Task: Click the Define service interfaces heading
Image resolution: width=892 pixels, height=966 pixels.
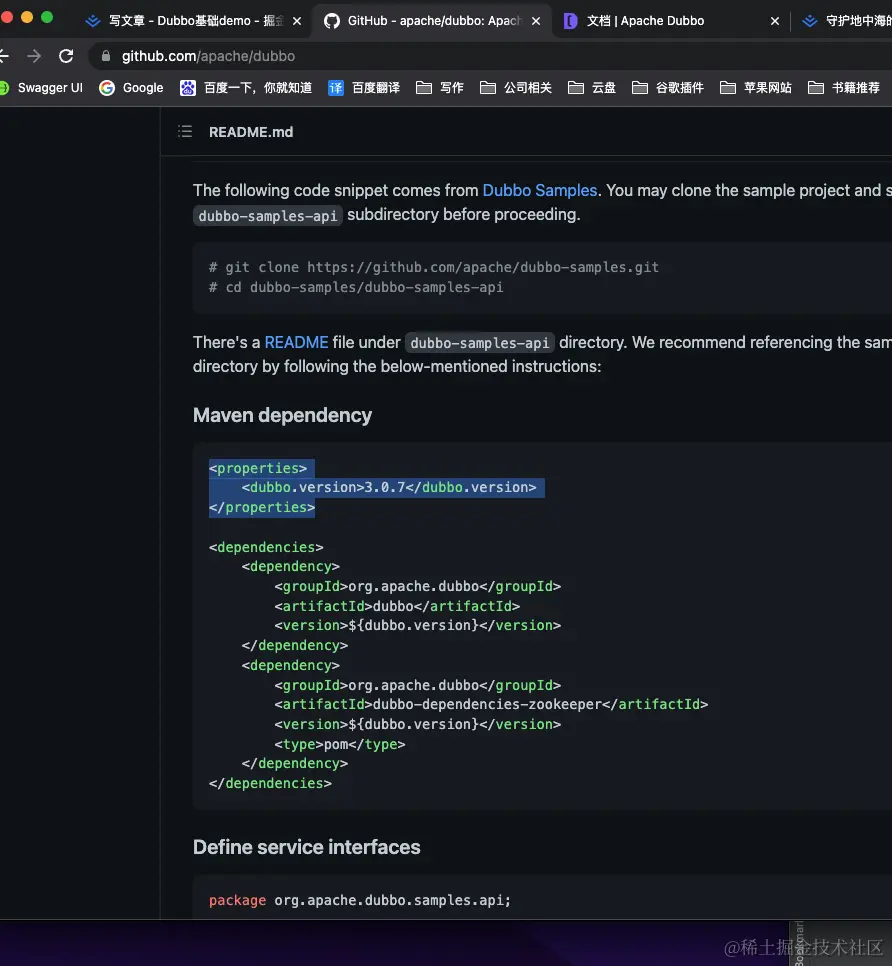Action: tap(306, 847)
